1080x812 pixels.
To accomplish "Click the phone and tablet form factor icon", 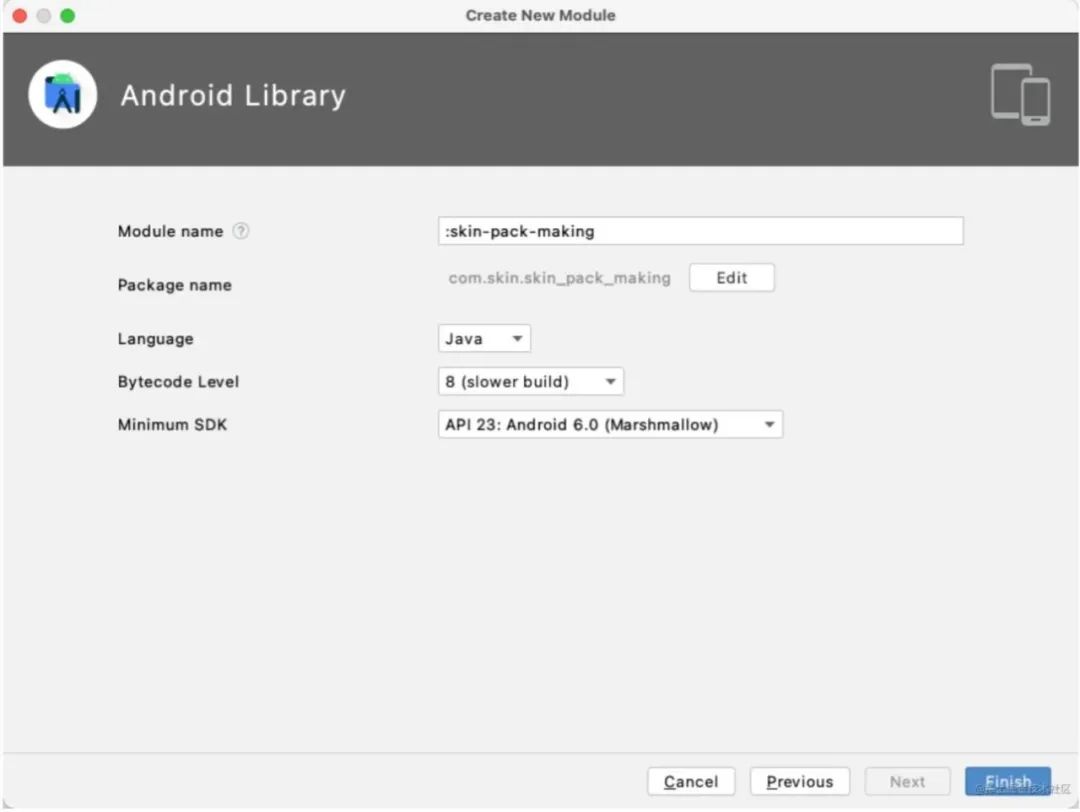I will click(1019, 95).
